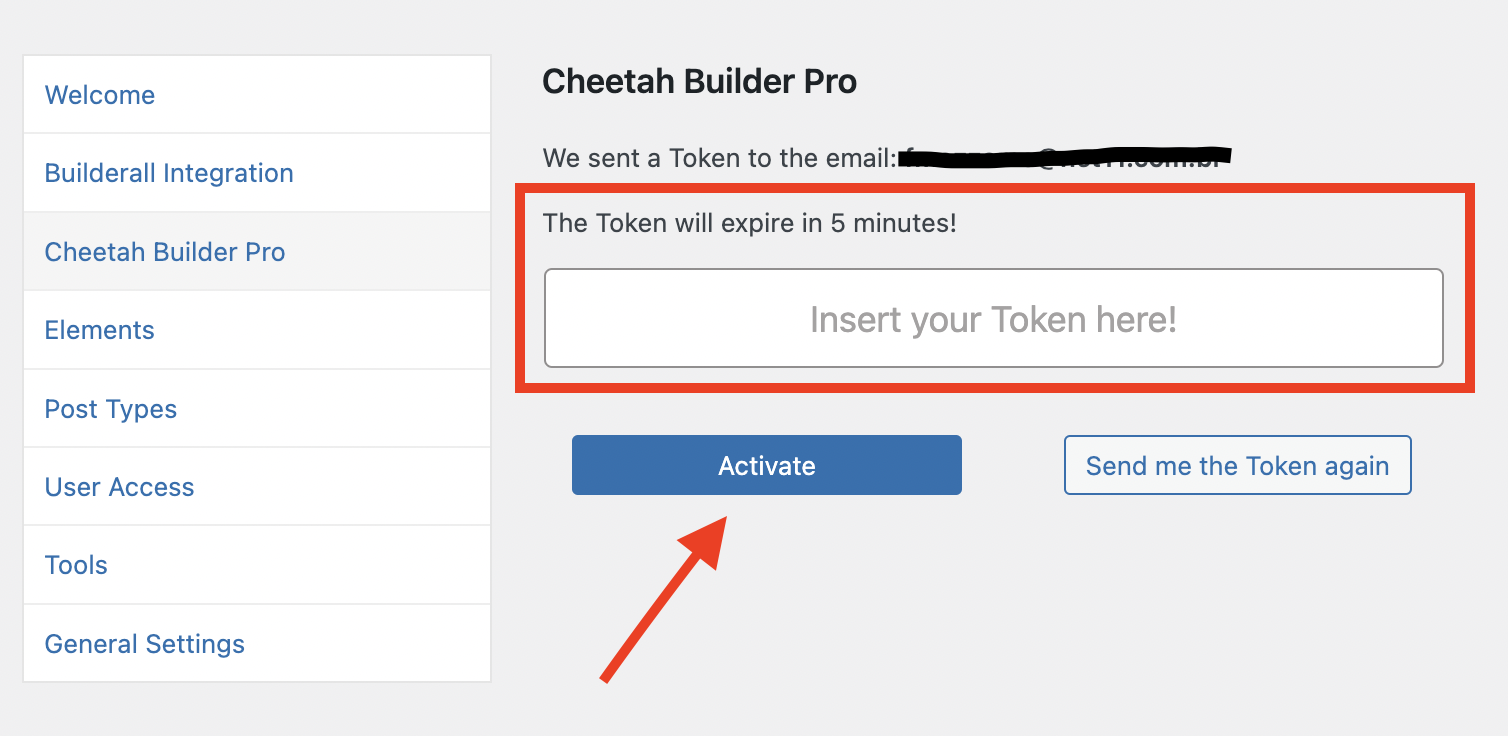Image resolution: width=1508 pixels, height=736 pixels.
Task: Request the token again
Action: click(1237, 465)
